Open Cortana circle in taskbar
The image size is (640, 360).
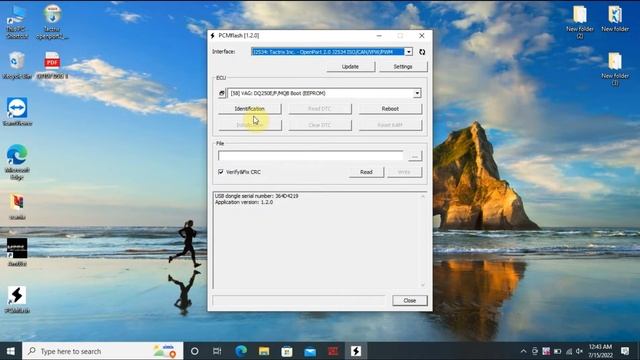tap(195, 351)
